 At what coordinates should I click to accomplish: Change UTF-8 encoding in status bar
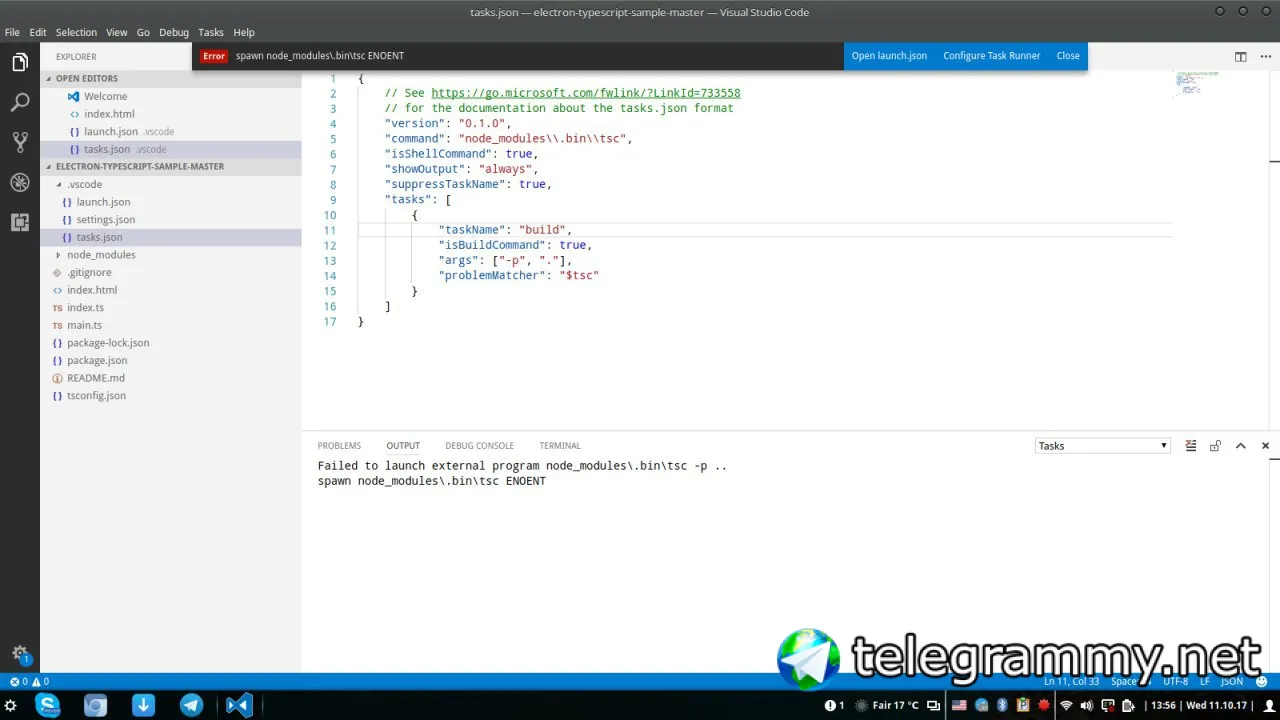(x=1176, y=682)
